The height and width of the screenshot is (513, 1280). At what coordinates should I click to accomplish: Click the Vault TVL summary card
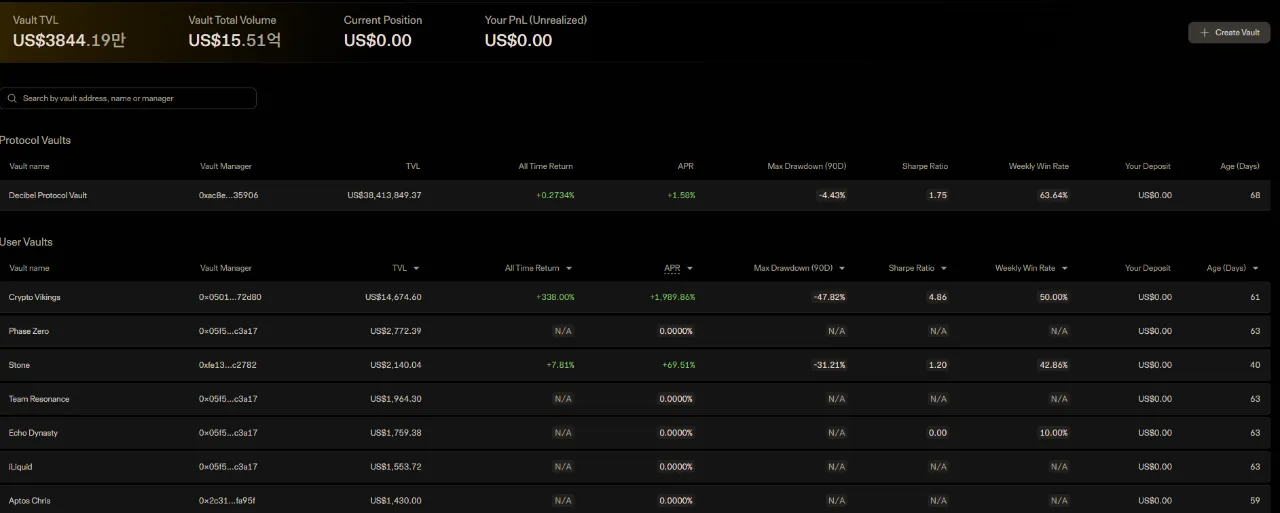click(x=70, y=32)
